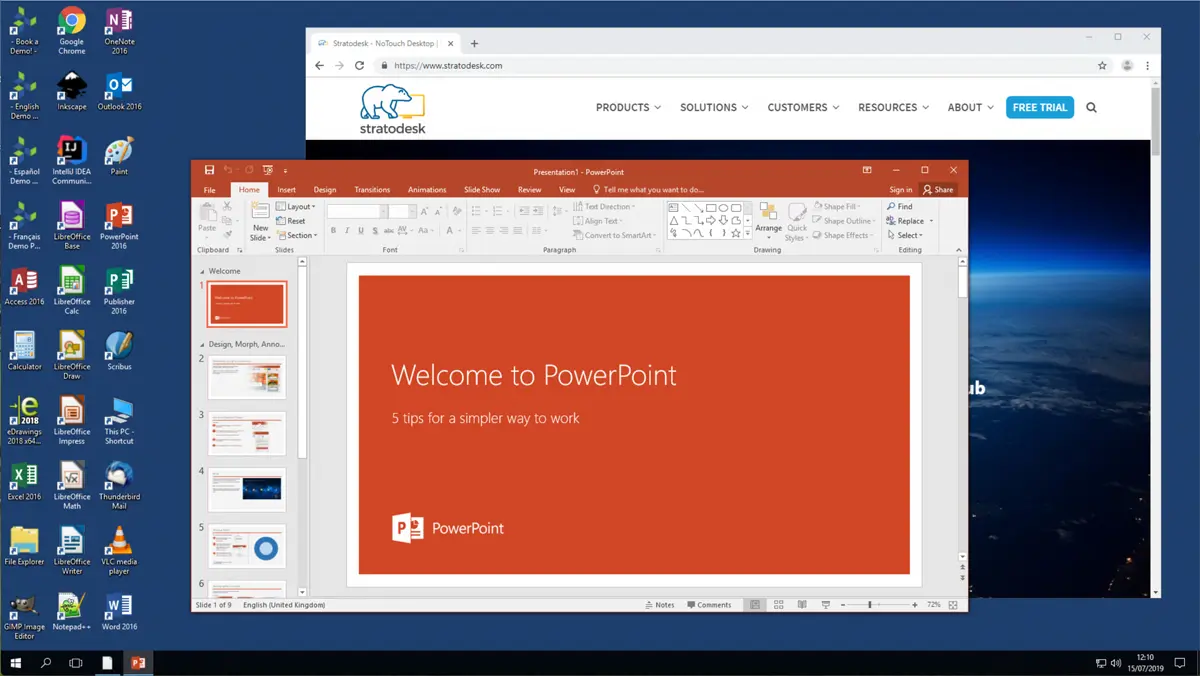The width and height of the screenshot is (1200, 676).
Task: Reset the slide layout with Reset
Action: point(291,221)
